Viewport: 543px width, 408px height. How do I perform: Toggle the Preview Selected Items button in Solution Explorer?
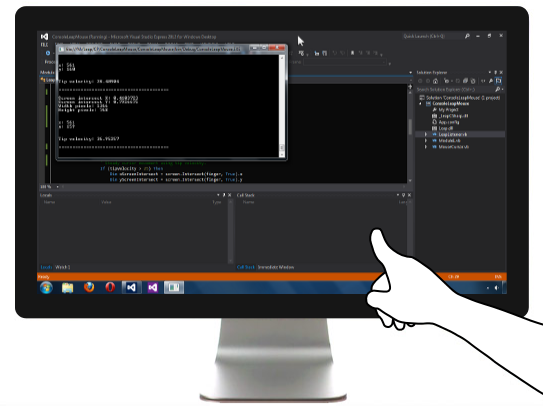pos(498,81)
